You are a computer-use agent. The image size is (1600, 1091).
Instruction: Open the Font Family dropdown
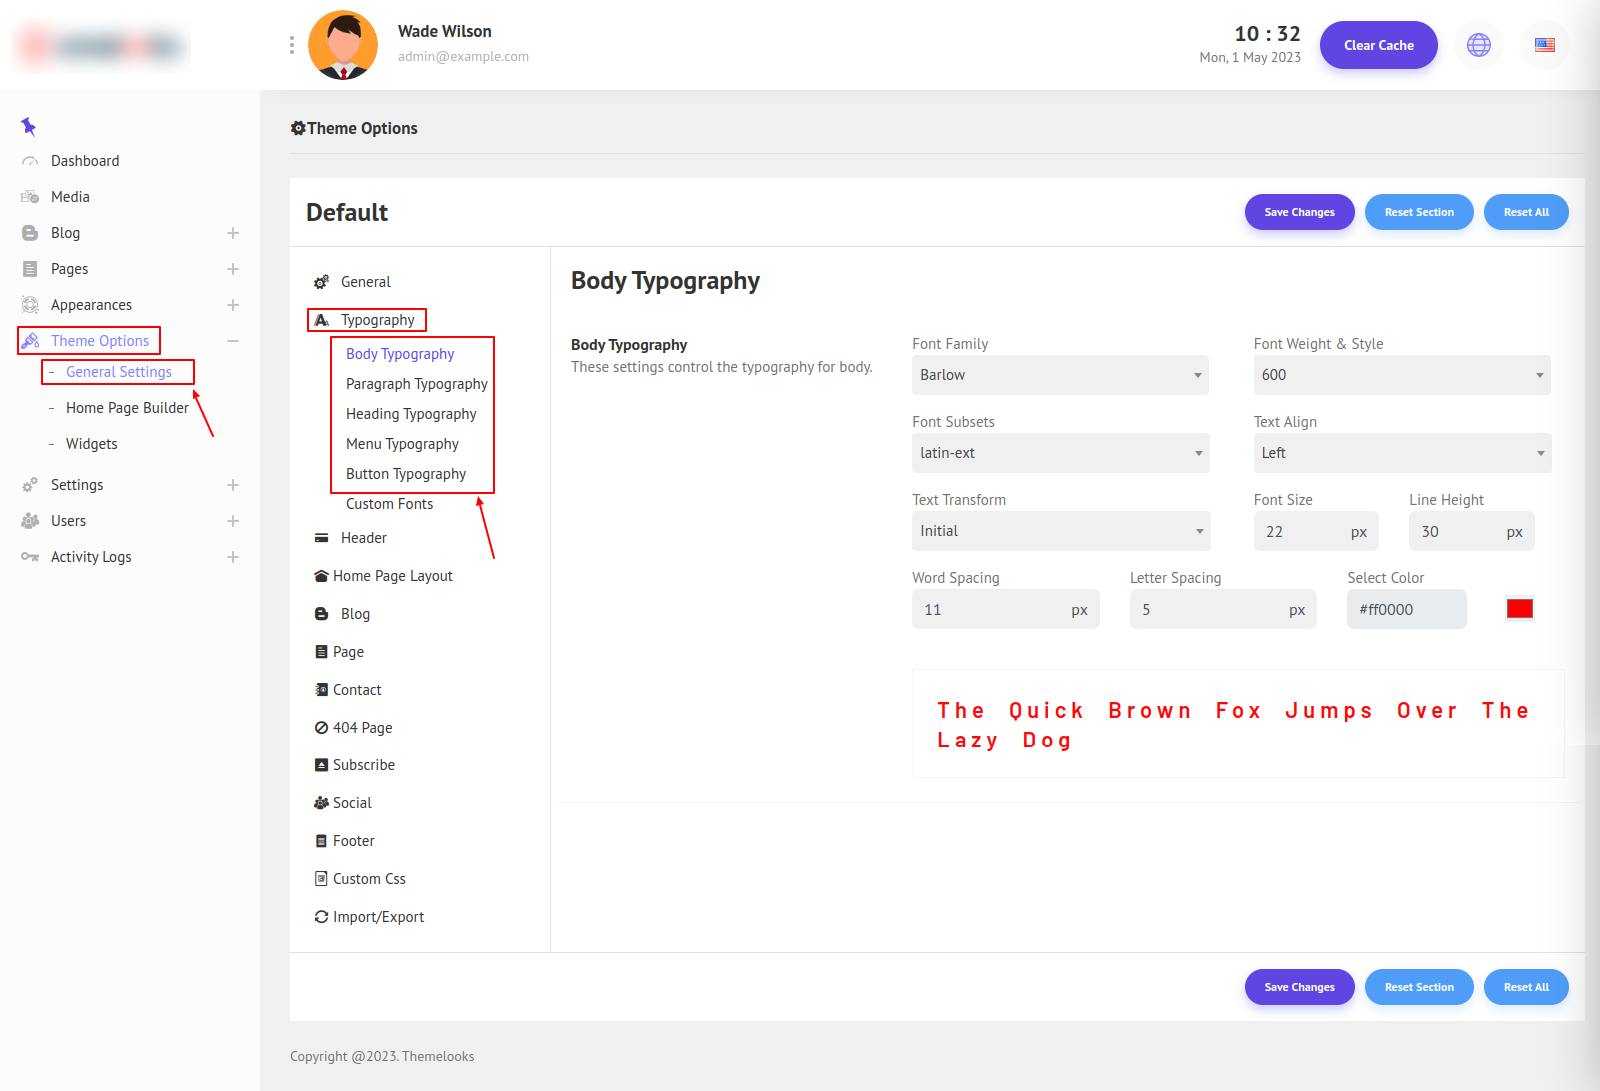[x=1060, y=375]
